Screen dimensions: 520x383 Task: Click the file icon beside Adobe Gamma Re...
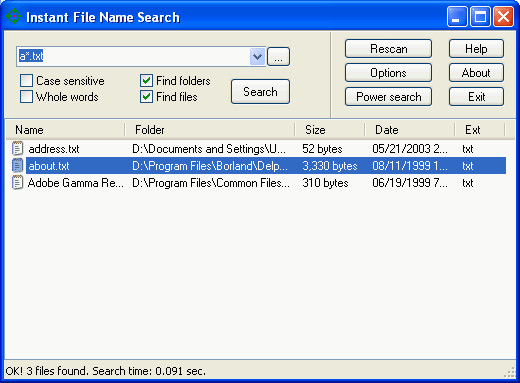click(17, 183)
